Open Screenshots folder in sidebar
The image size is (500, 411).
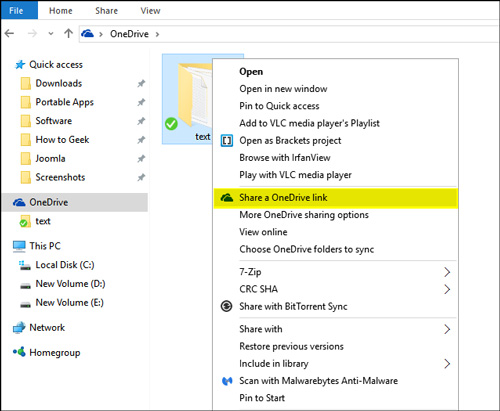pos(60,177)
